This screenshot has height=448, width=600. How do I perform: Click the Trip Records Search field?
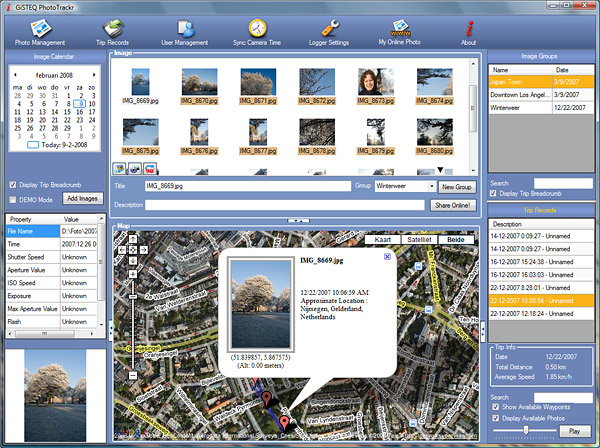563,397
